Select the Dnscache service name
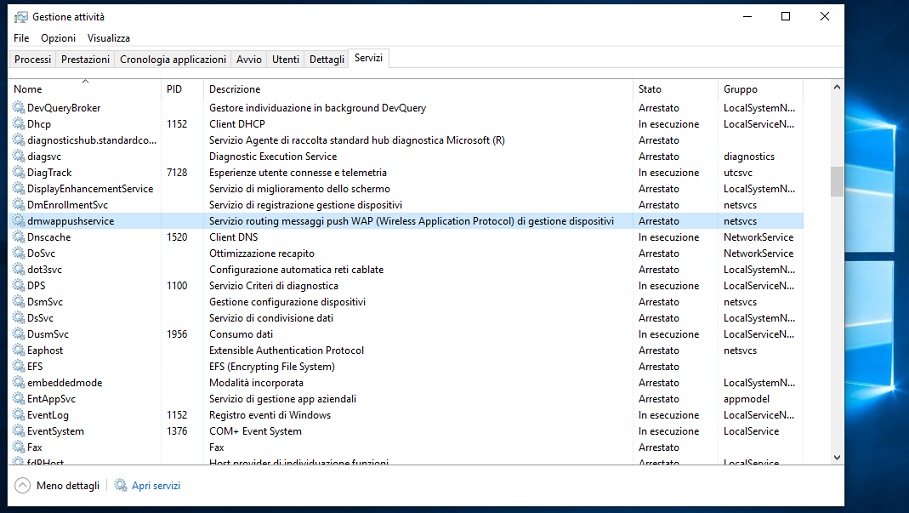Viewport: 909px width, 513px height. (x=49, y=238)
